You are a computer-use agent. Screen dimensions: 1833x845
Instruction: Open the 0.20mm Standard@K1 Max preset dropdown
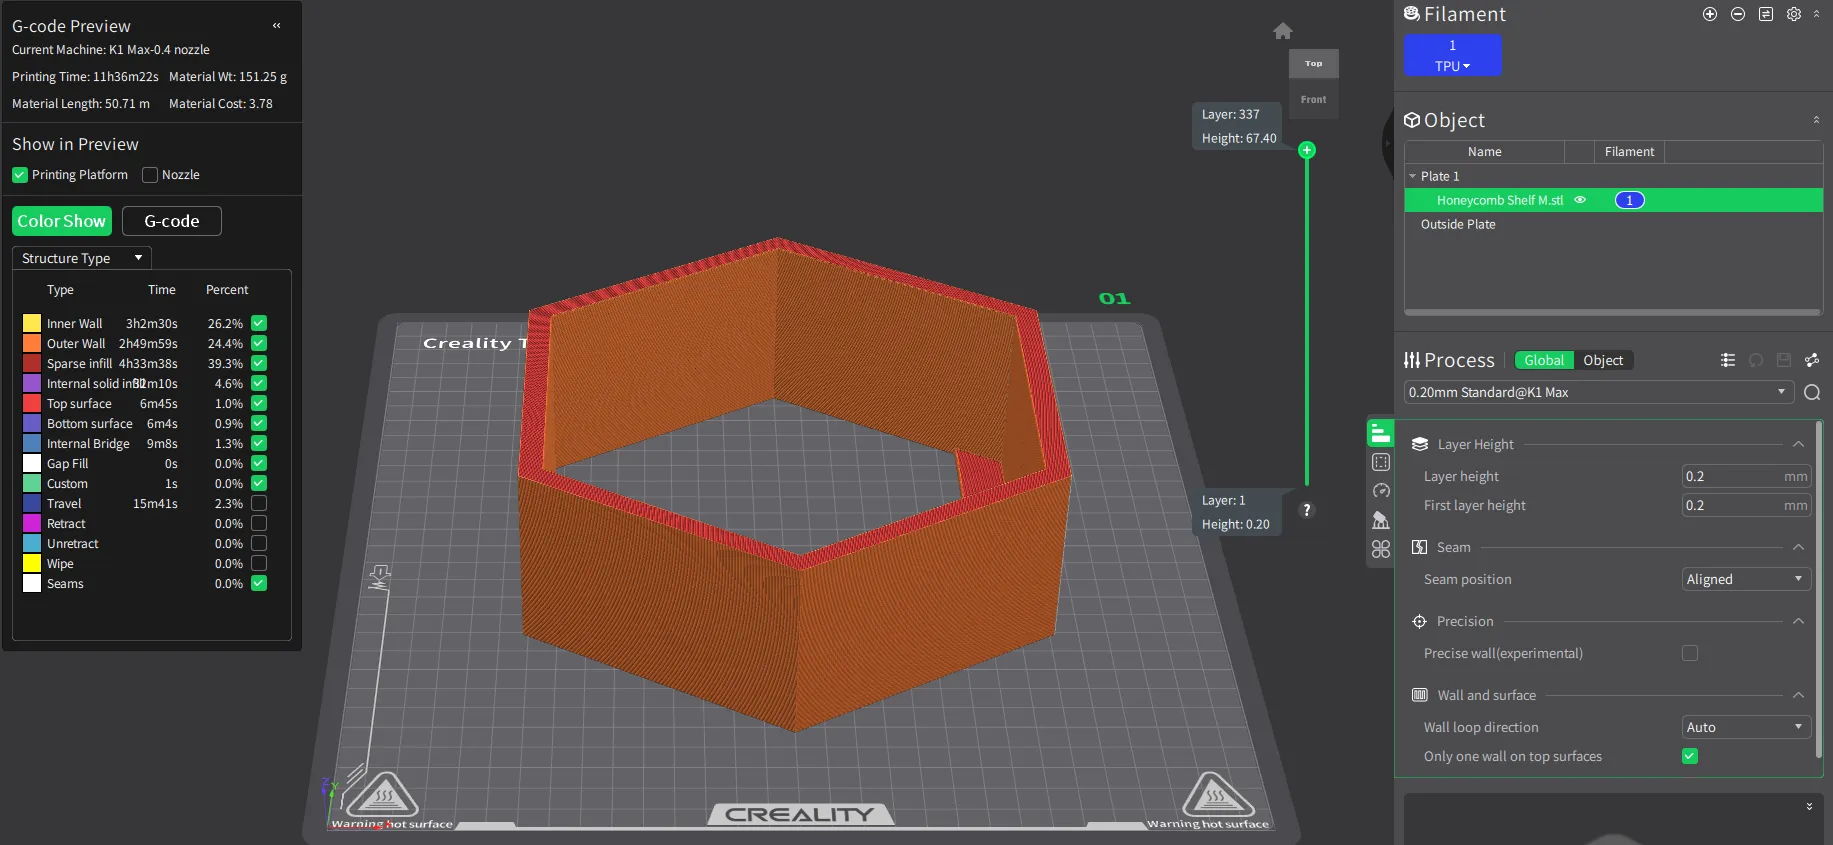tap(1598, 393)
